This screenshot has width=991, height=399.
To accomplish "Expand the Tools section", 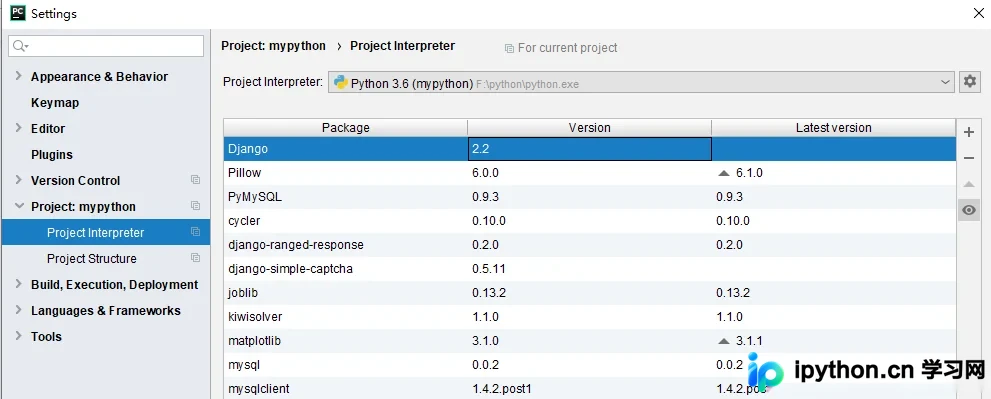I will [18, 336].
